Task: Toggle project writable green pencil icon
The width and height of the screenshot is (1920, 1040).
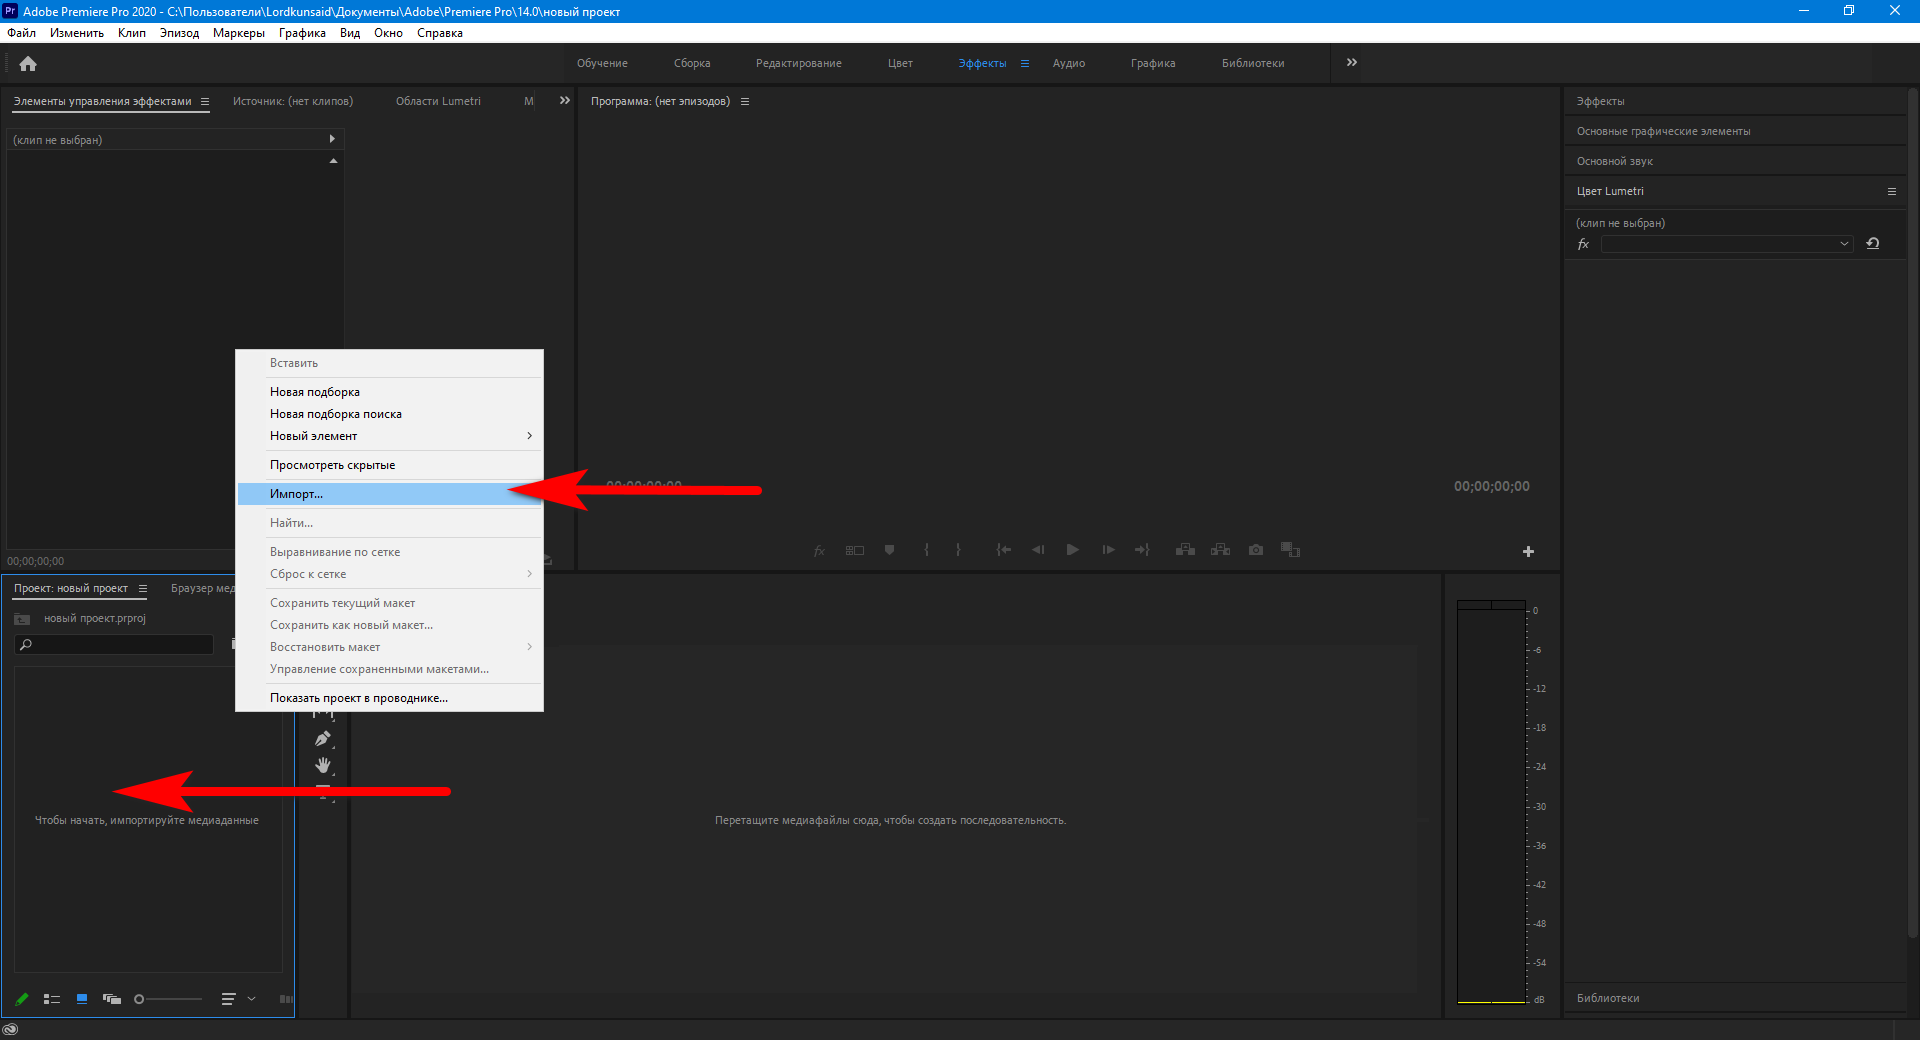Action: (22, 999)
